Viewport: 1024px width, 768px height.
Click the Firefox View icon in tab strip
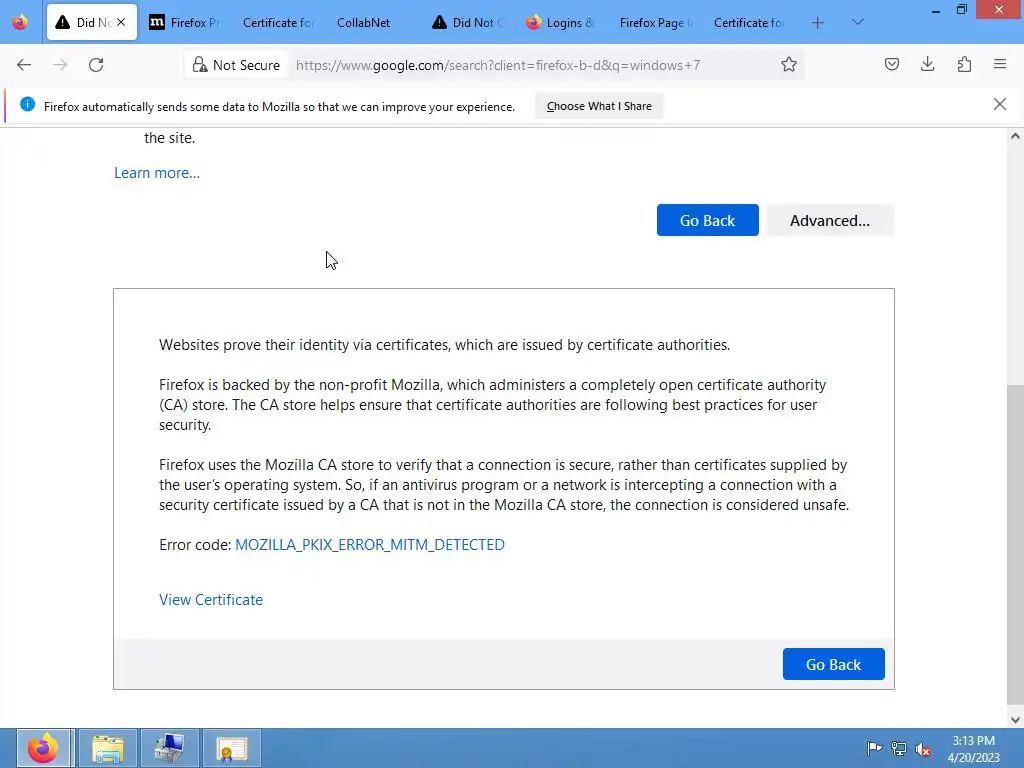(20, 22)
